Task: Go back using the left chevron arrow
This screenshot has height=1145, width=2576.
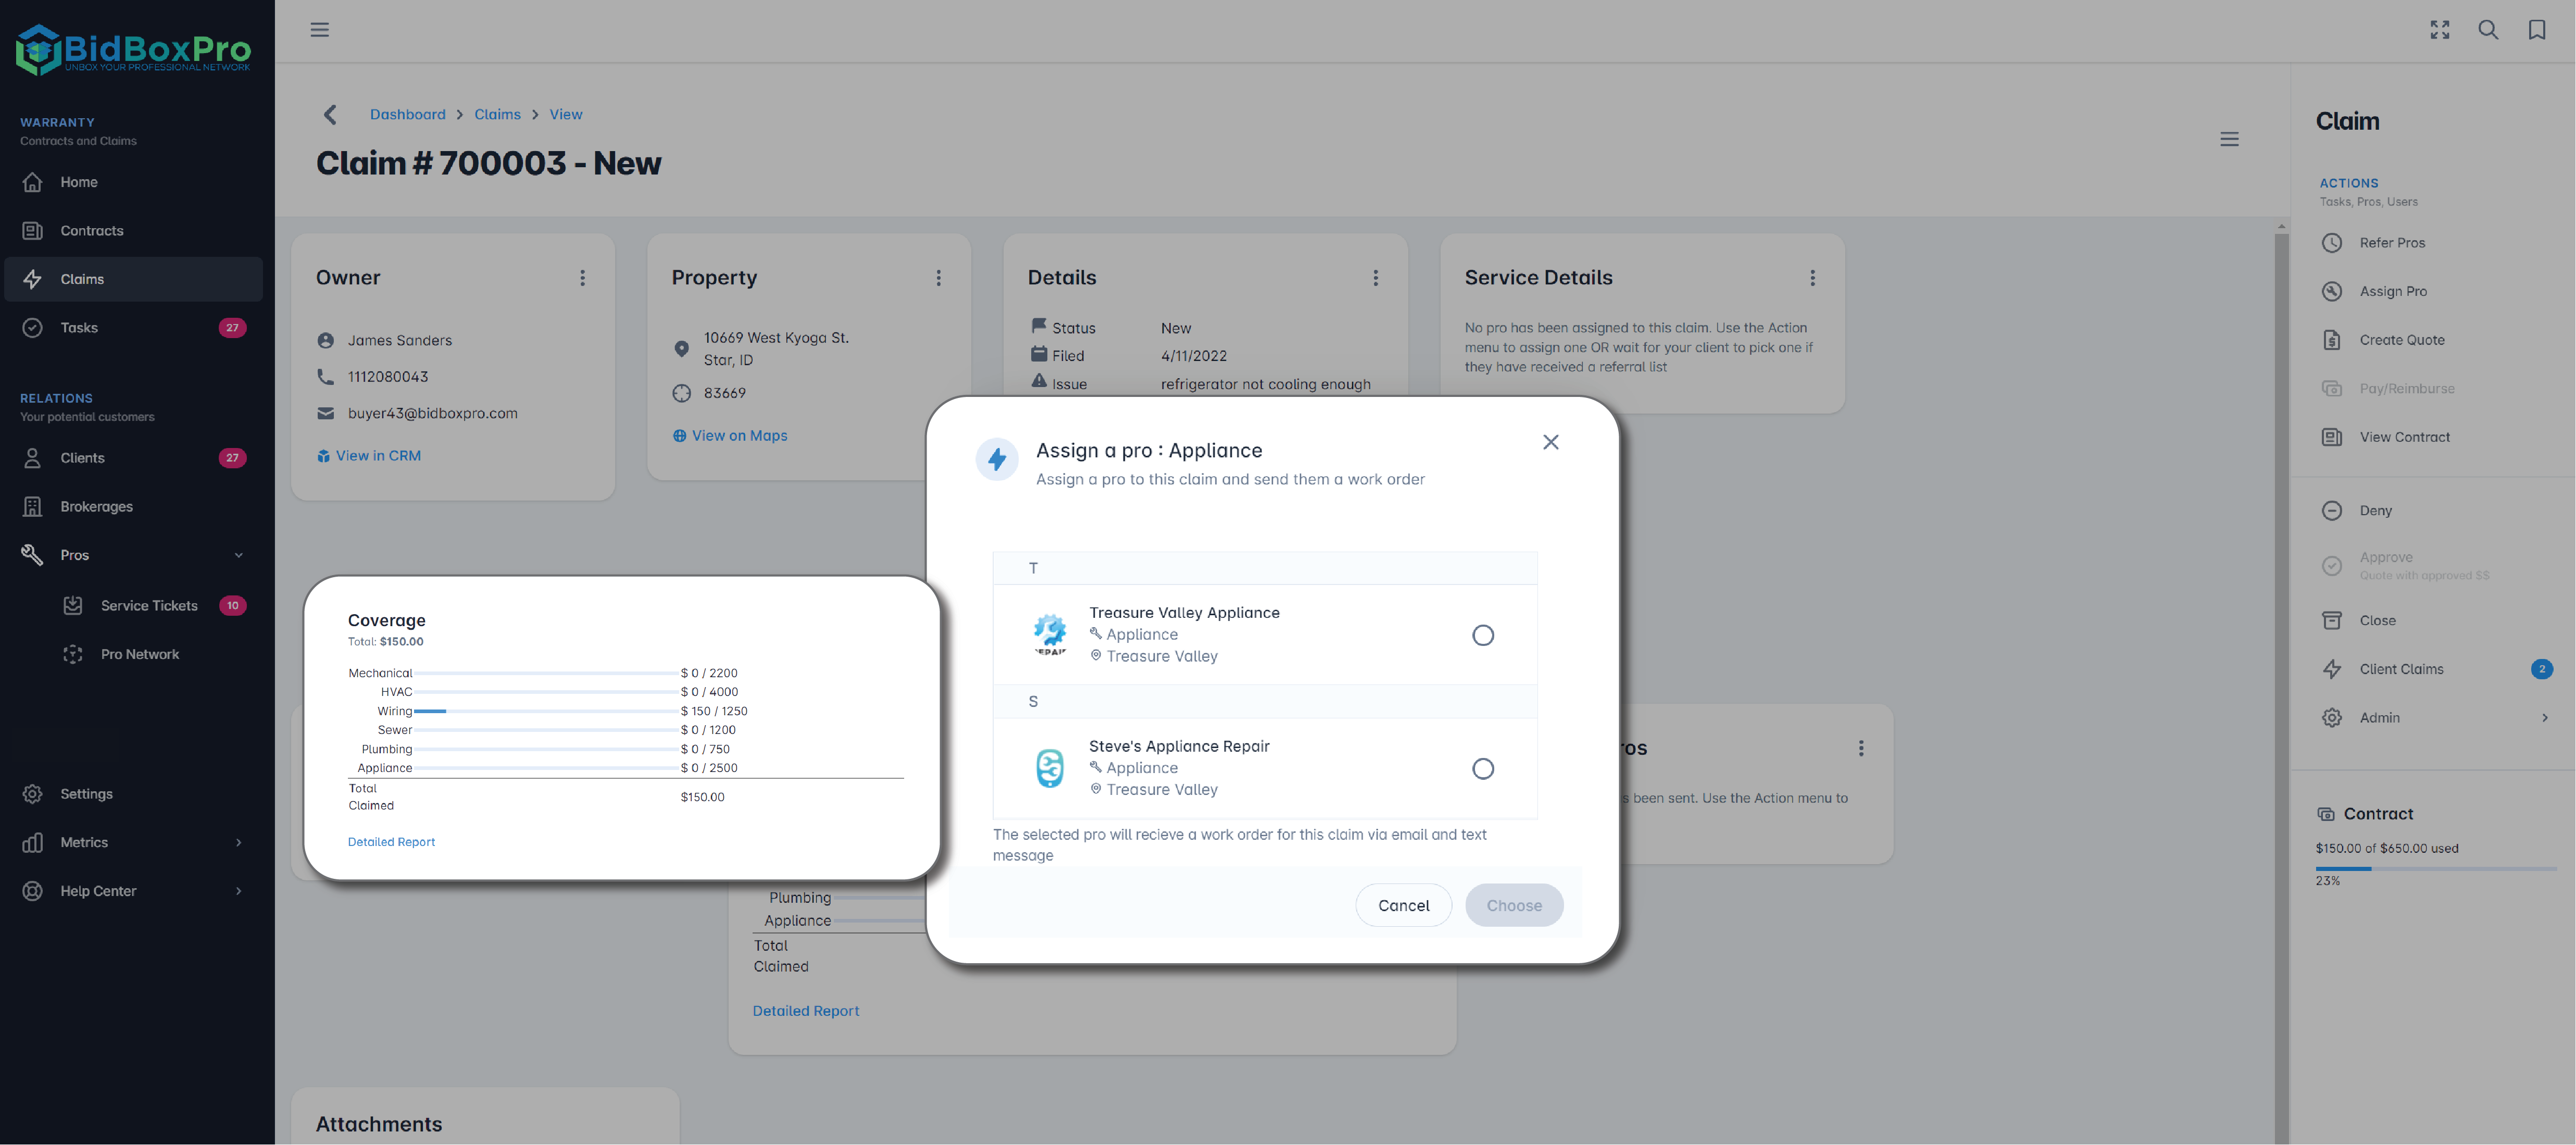Action: [x=331, y=115]
